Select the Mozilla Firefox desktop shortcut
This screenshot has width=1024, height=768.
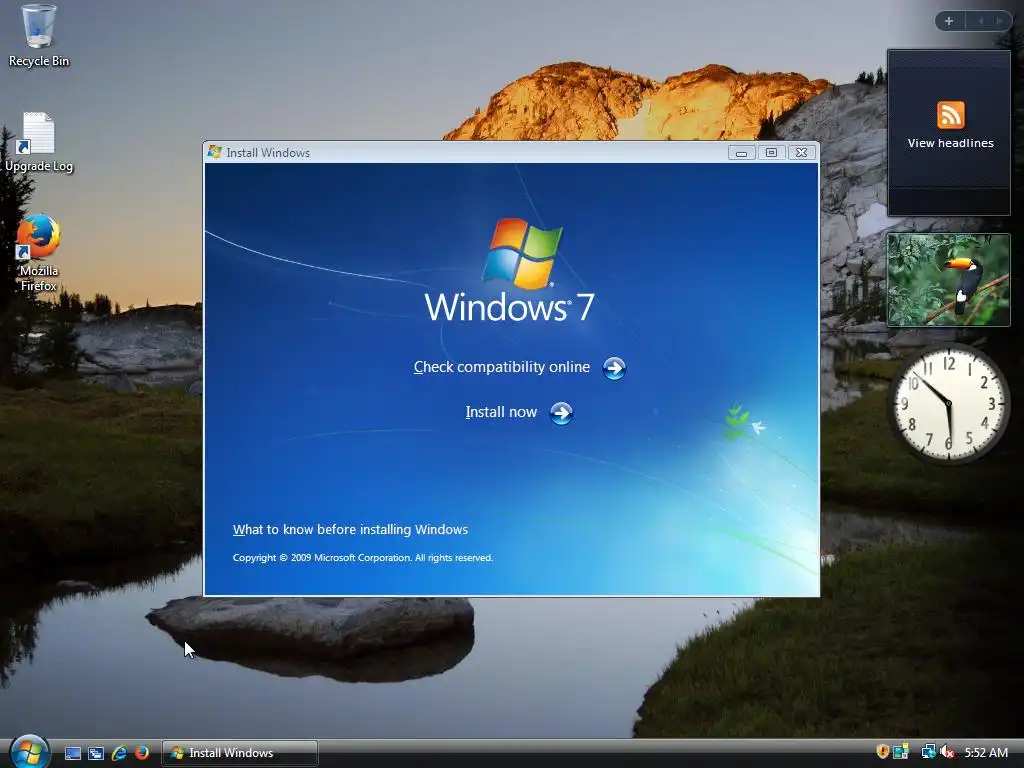pos(39,253)
